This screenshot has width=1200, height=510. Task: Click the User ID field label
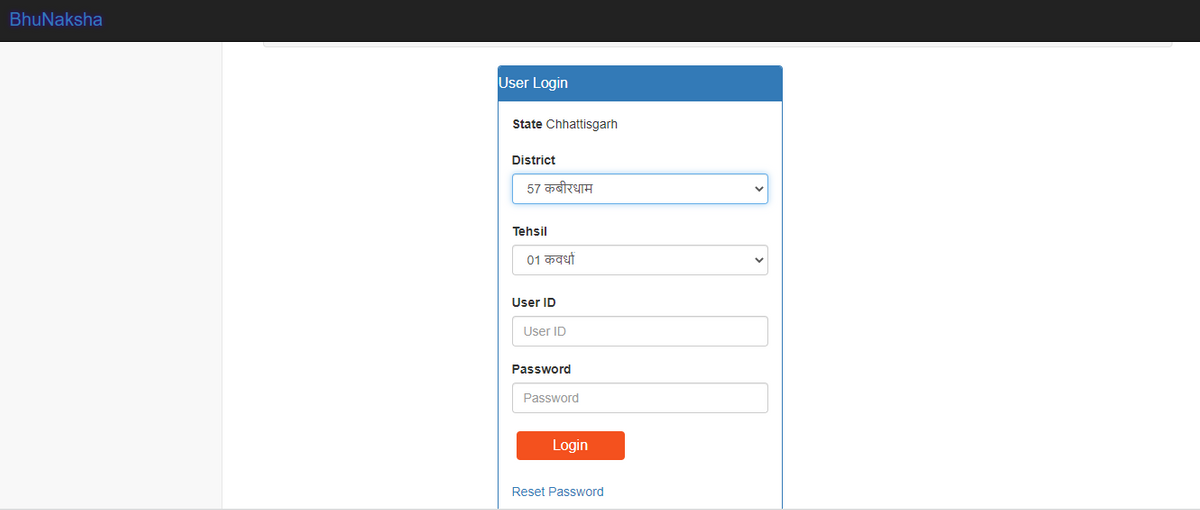click(533, 302)
